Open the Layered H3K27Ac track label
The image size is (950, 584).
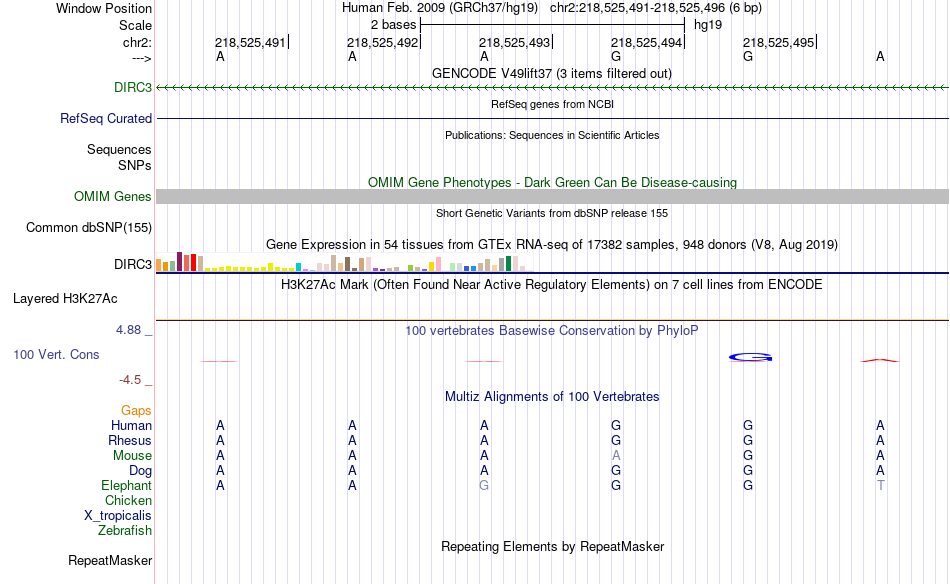point(65,298)
